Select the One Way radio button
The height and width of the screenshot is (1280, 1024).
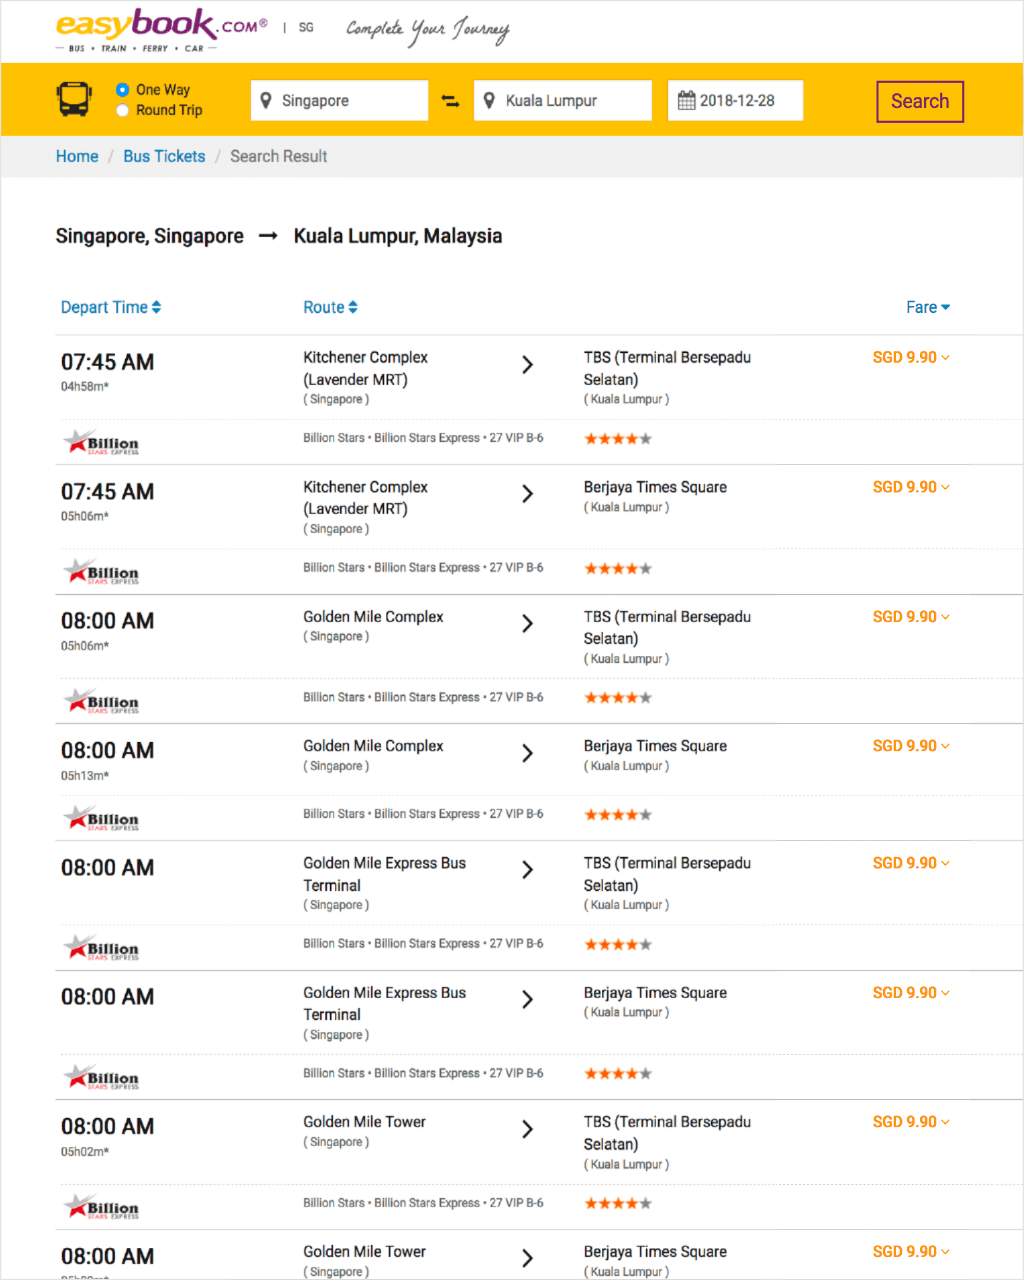(x=122, y=90)
